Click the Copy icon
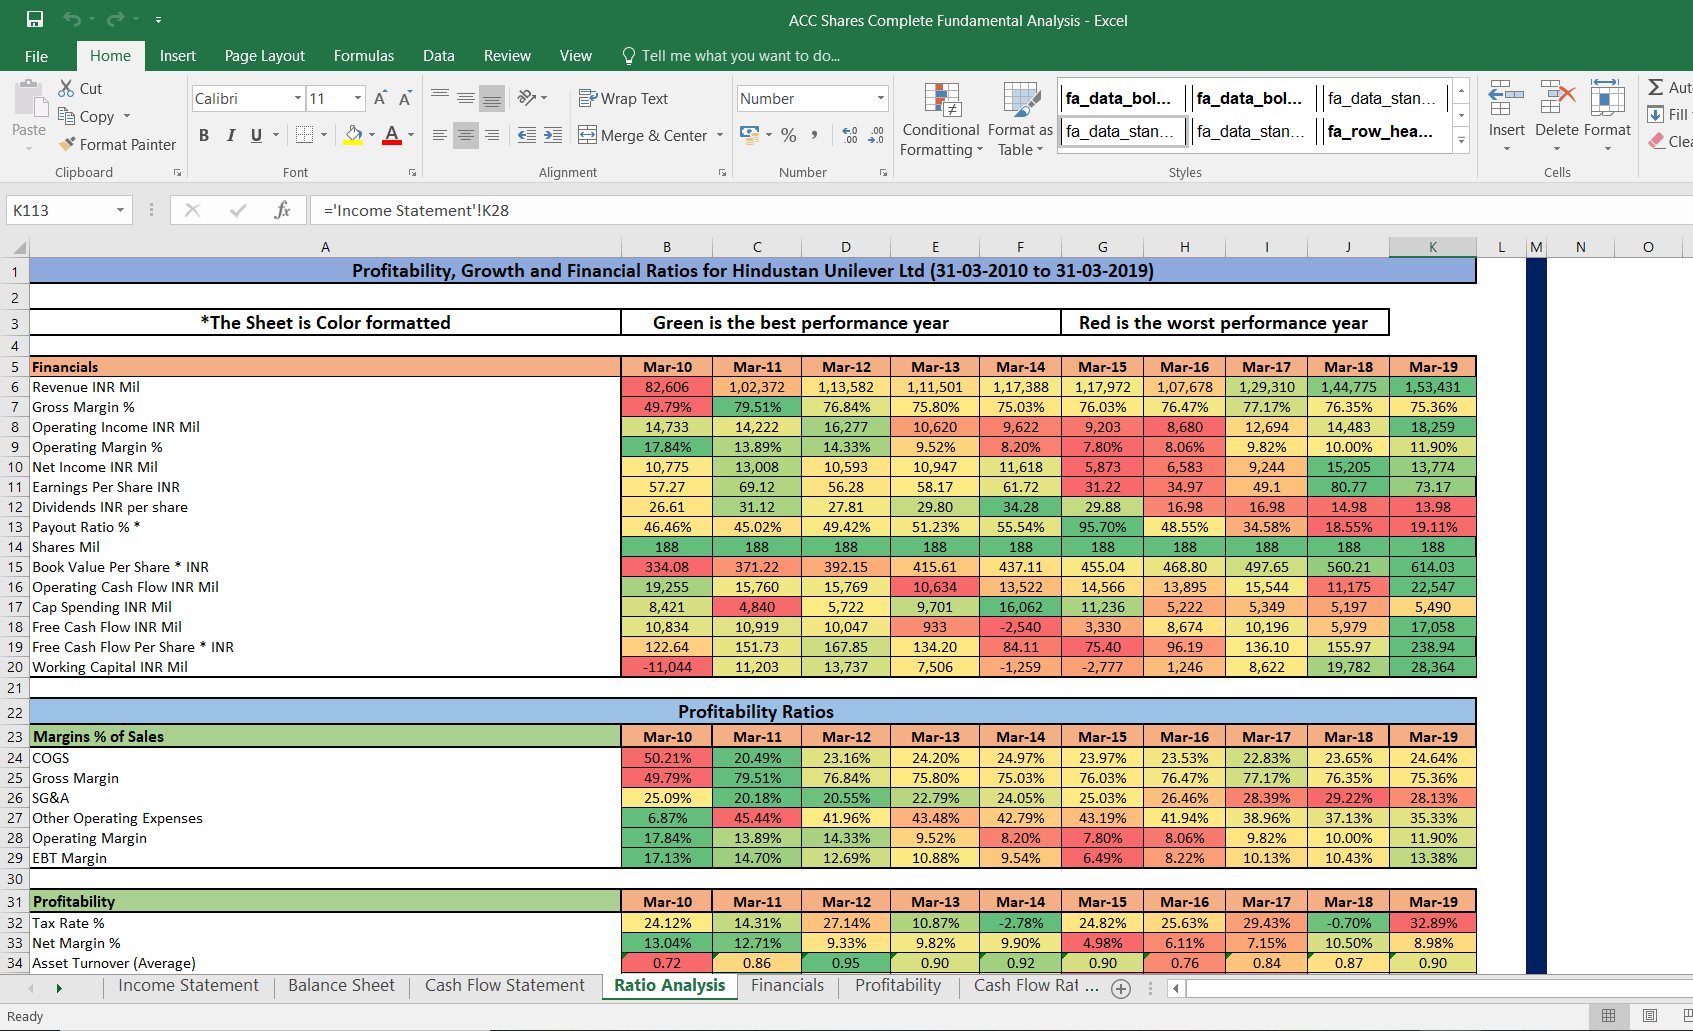This screenshot has width=1693, height=1031. [66, 116]
